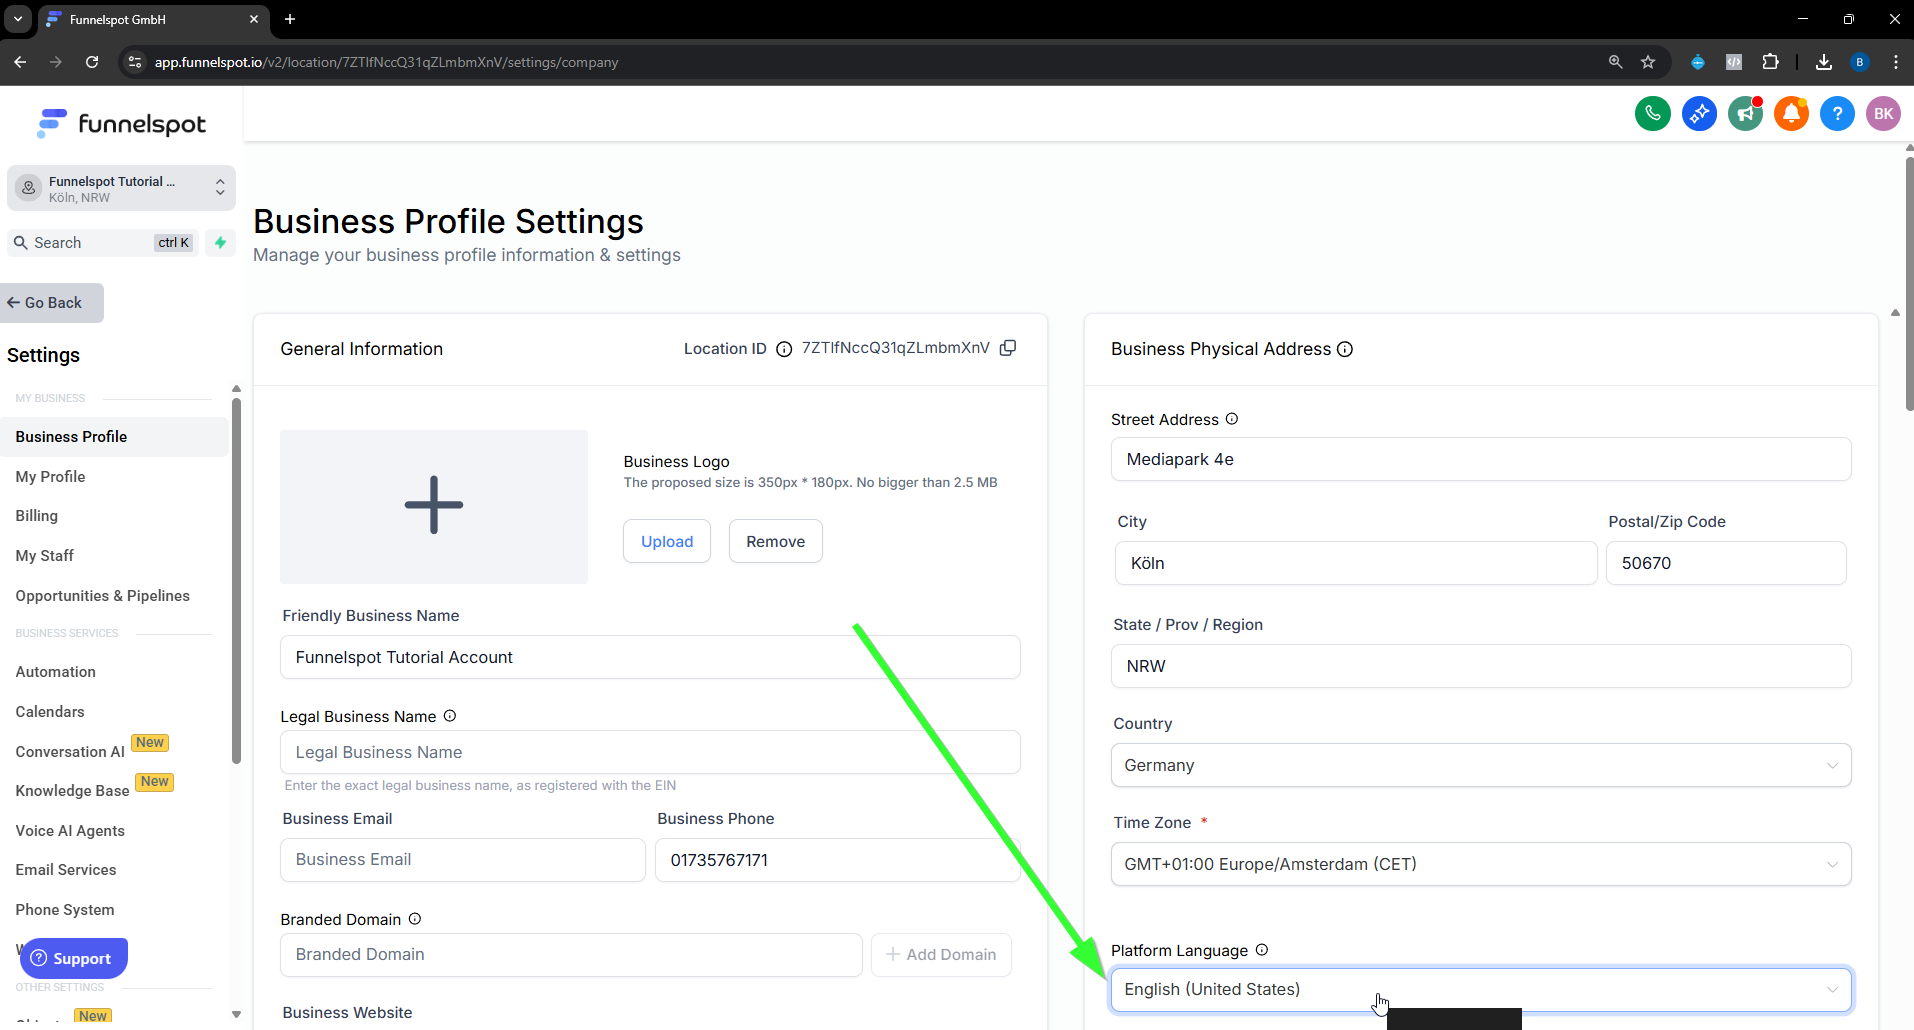Copy the Location ID to clipboard
1914x1030 pixels.
click(1008, 348)
